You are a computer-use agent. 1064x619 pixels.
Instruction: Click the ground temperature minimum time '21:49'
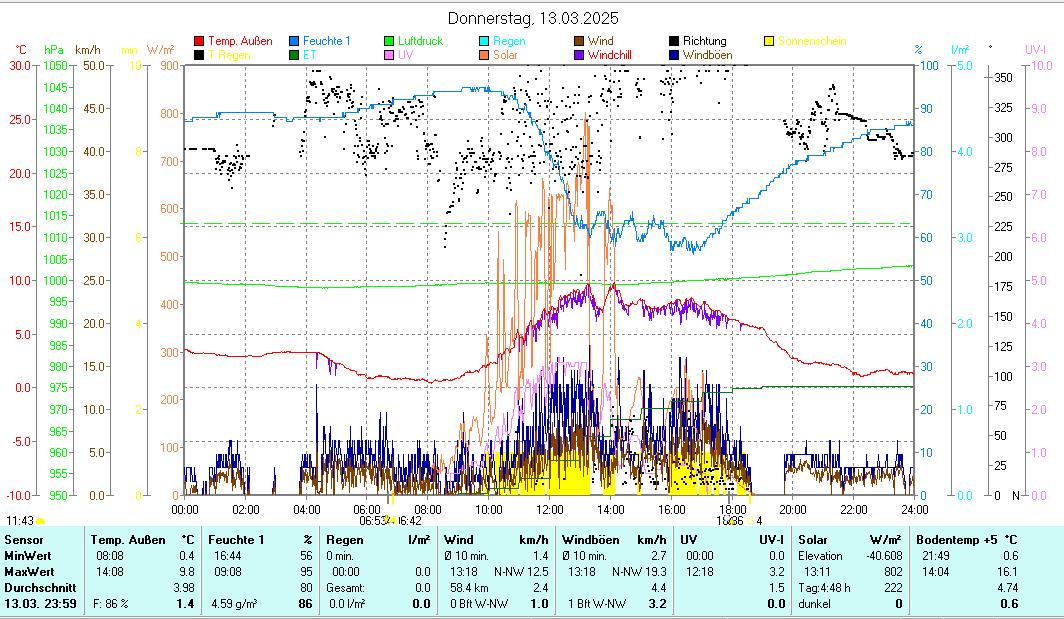pyautogui.click(x=936, y=556)
